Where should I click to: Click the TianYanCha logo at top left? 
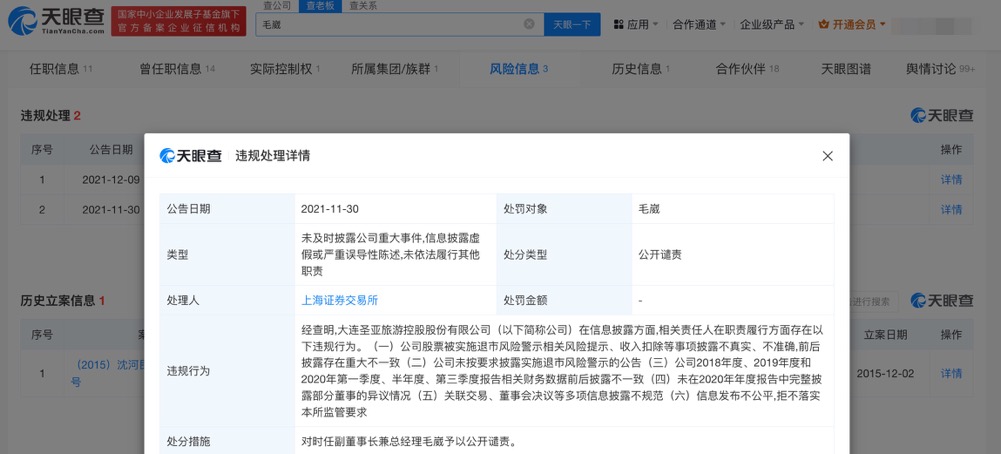[x=56, y=22]
